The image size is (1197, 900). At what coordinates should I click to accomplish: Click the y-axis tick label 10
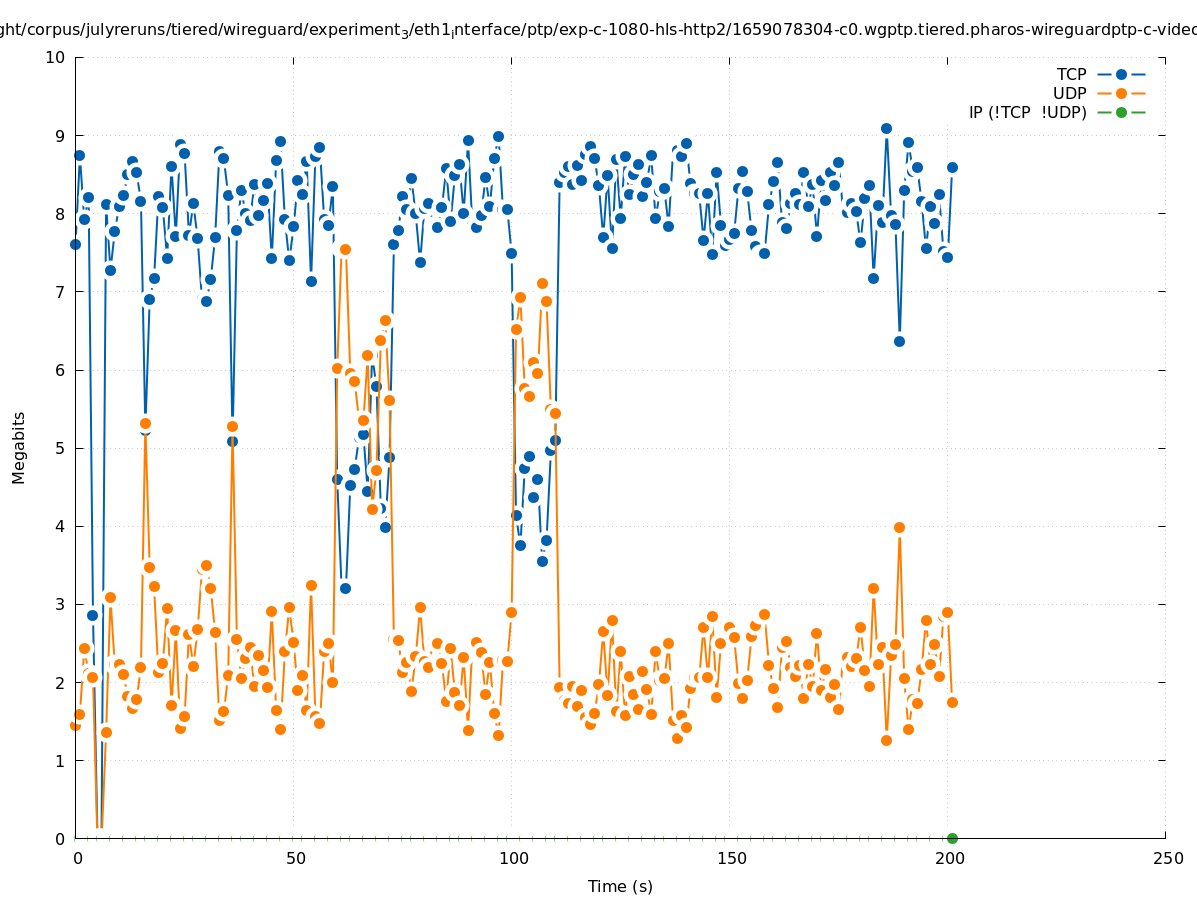pyautogui.click(x=55, y=57)
